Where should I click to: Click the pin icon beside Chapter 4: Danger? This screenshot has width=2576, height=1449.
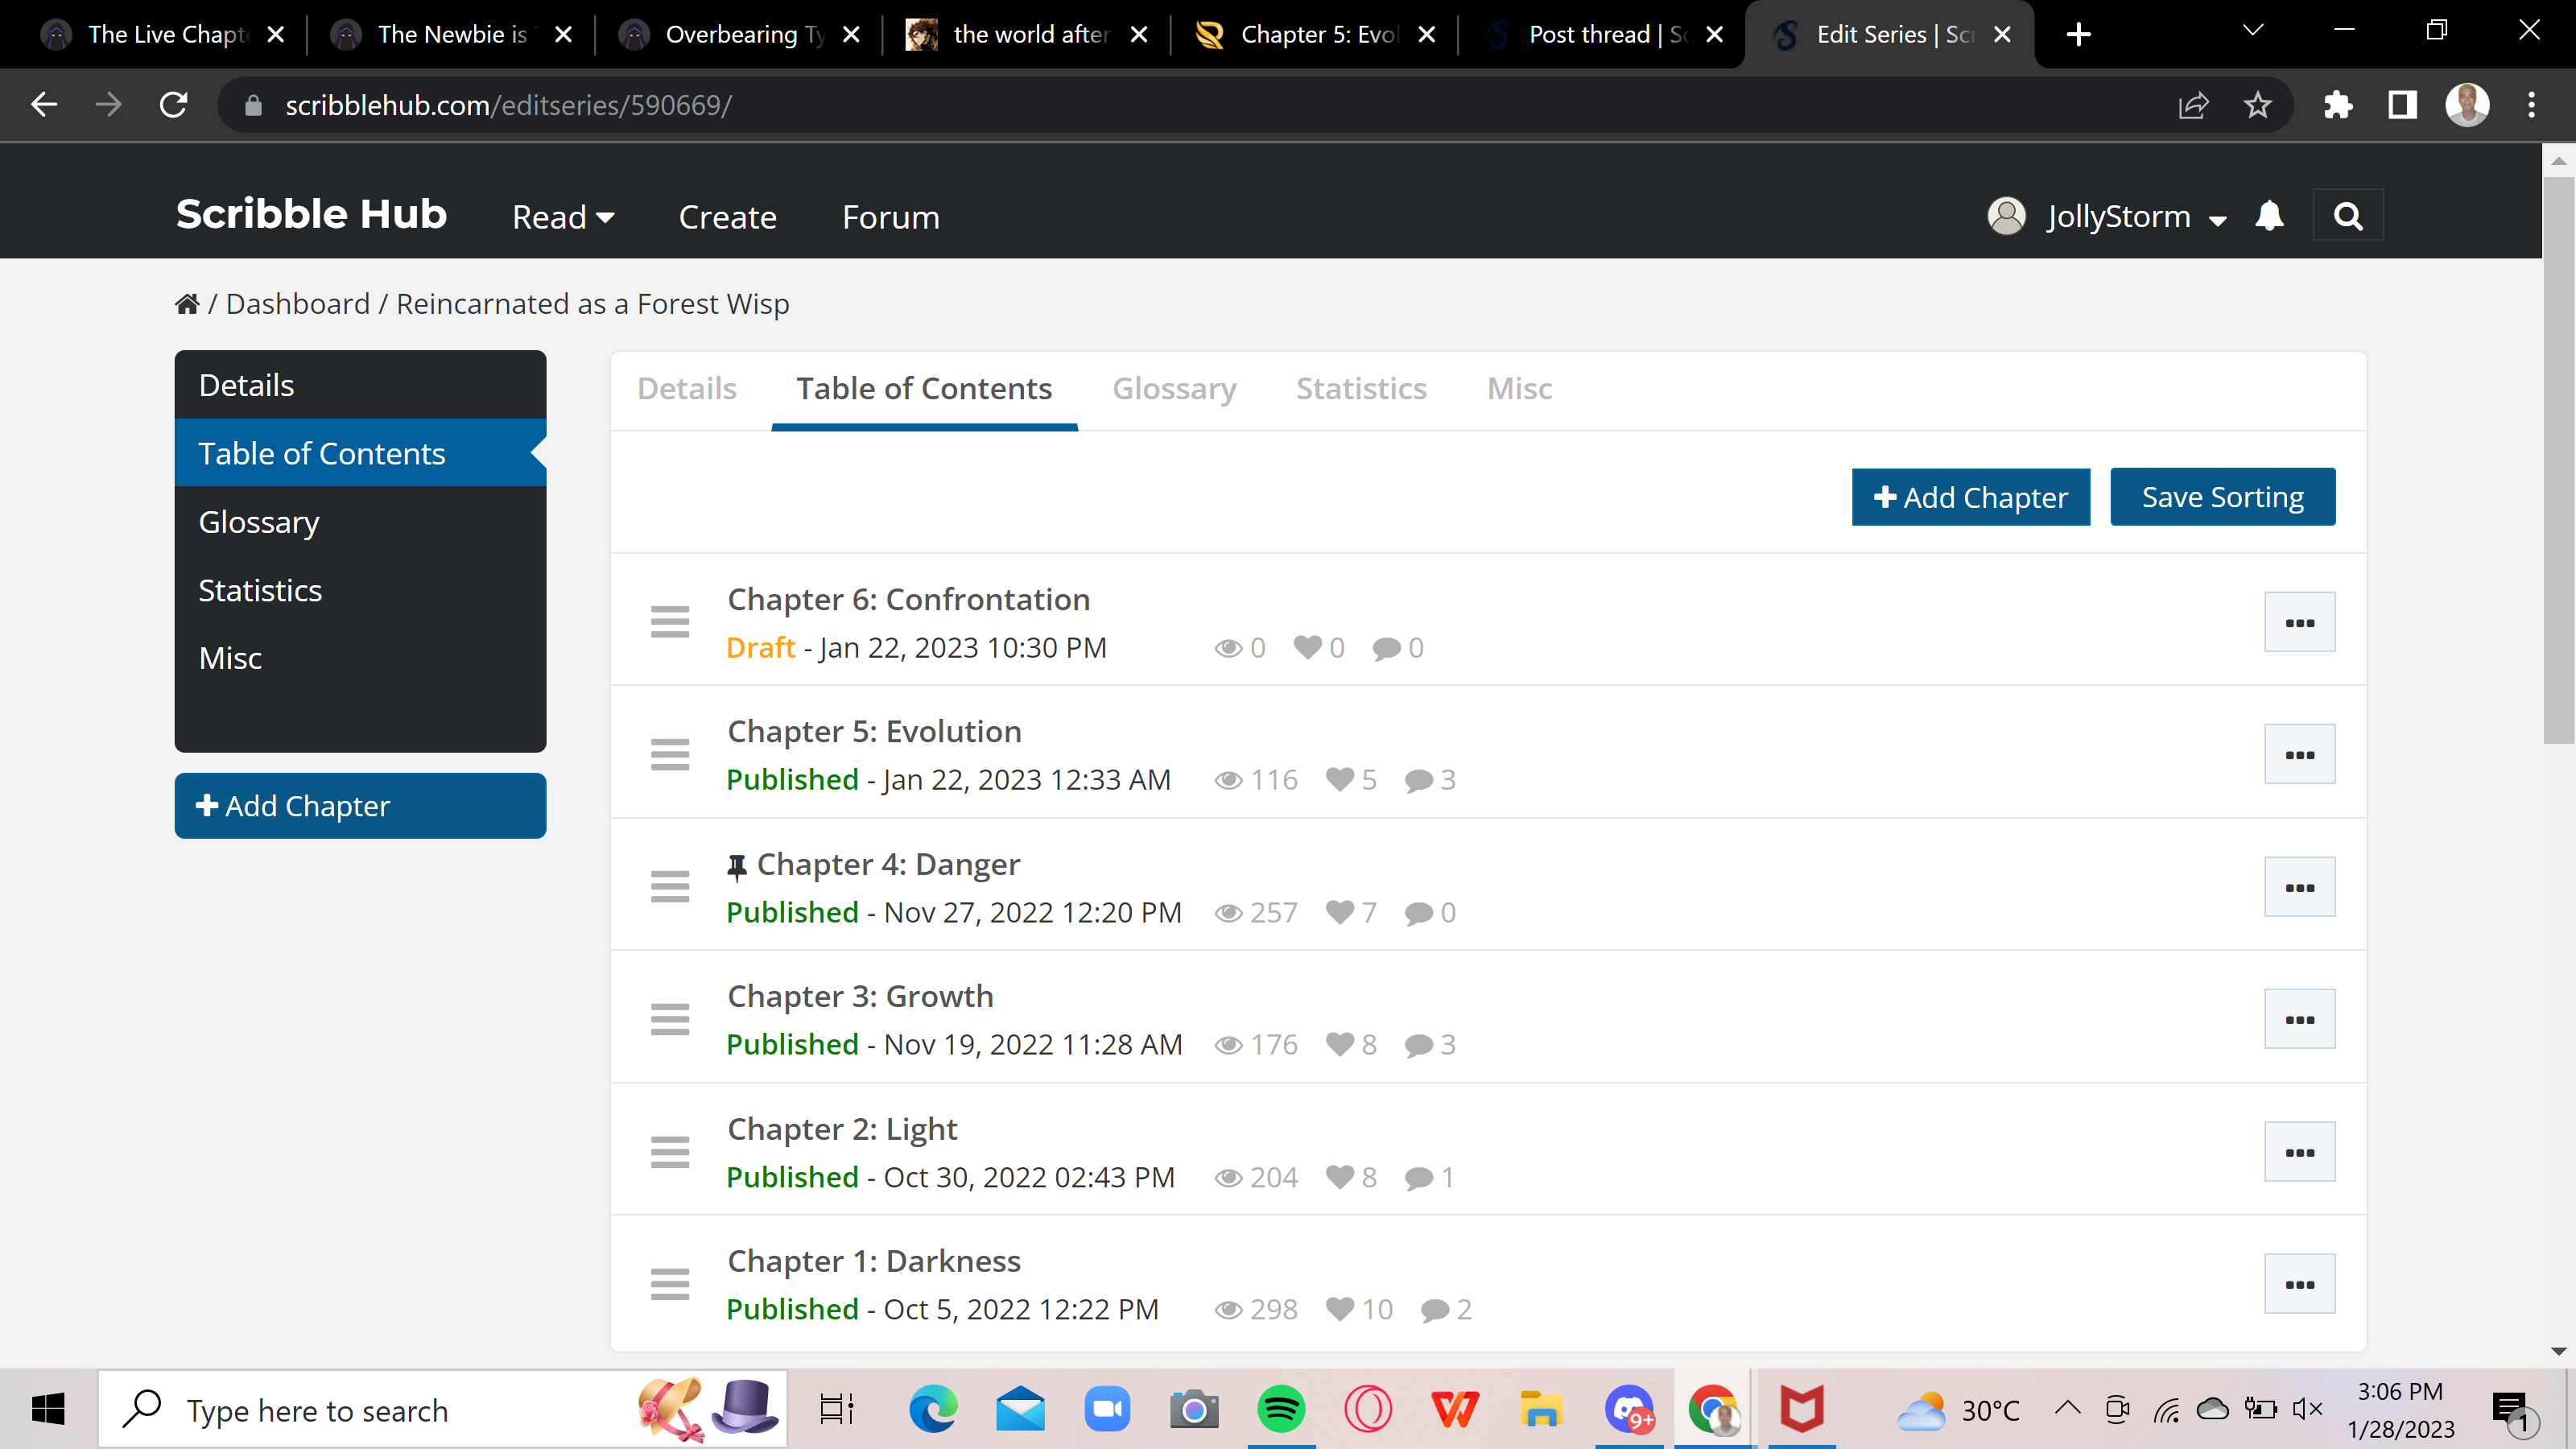tap(737, 866)
